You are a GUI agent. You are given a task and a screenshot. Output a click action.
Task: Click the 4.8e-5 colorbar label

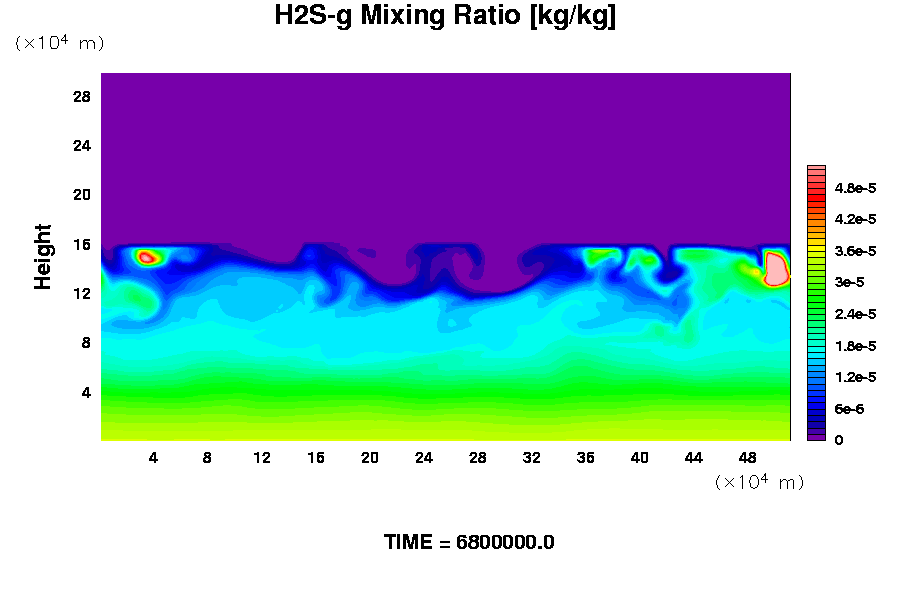tap(855, 188)
